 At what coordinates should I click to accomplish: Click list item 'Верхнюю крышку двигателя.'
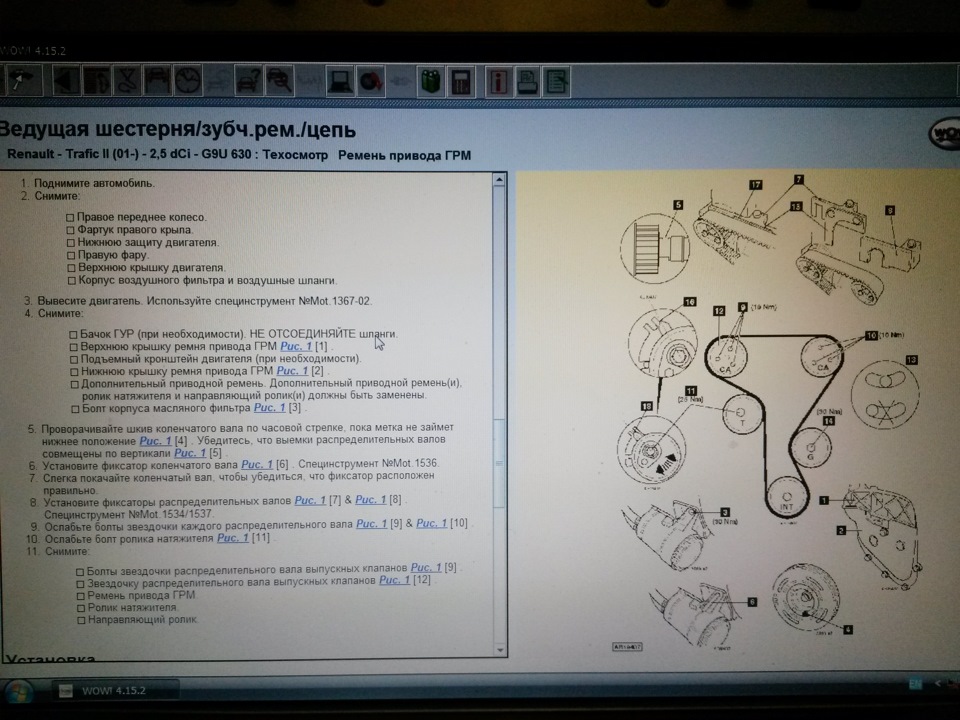(151, 268)
